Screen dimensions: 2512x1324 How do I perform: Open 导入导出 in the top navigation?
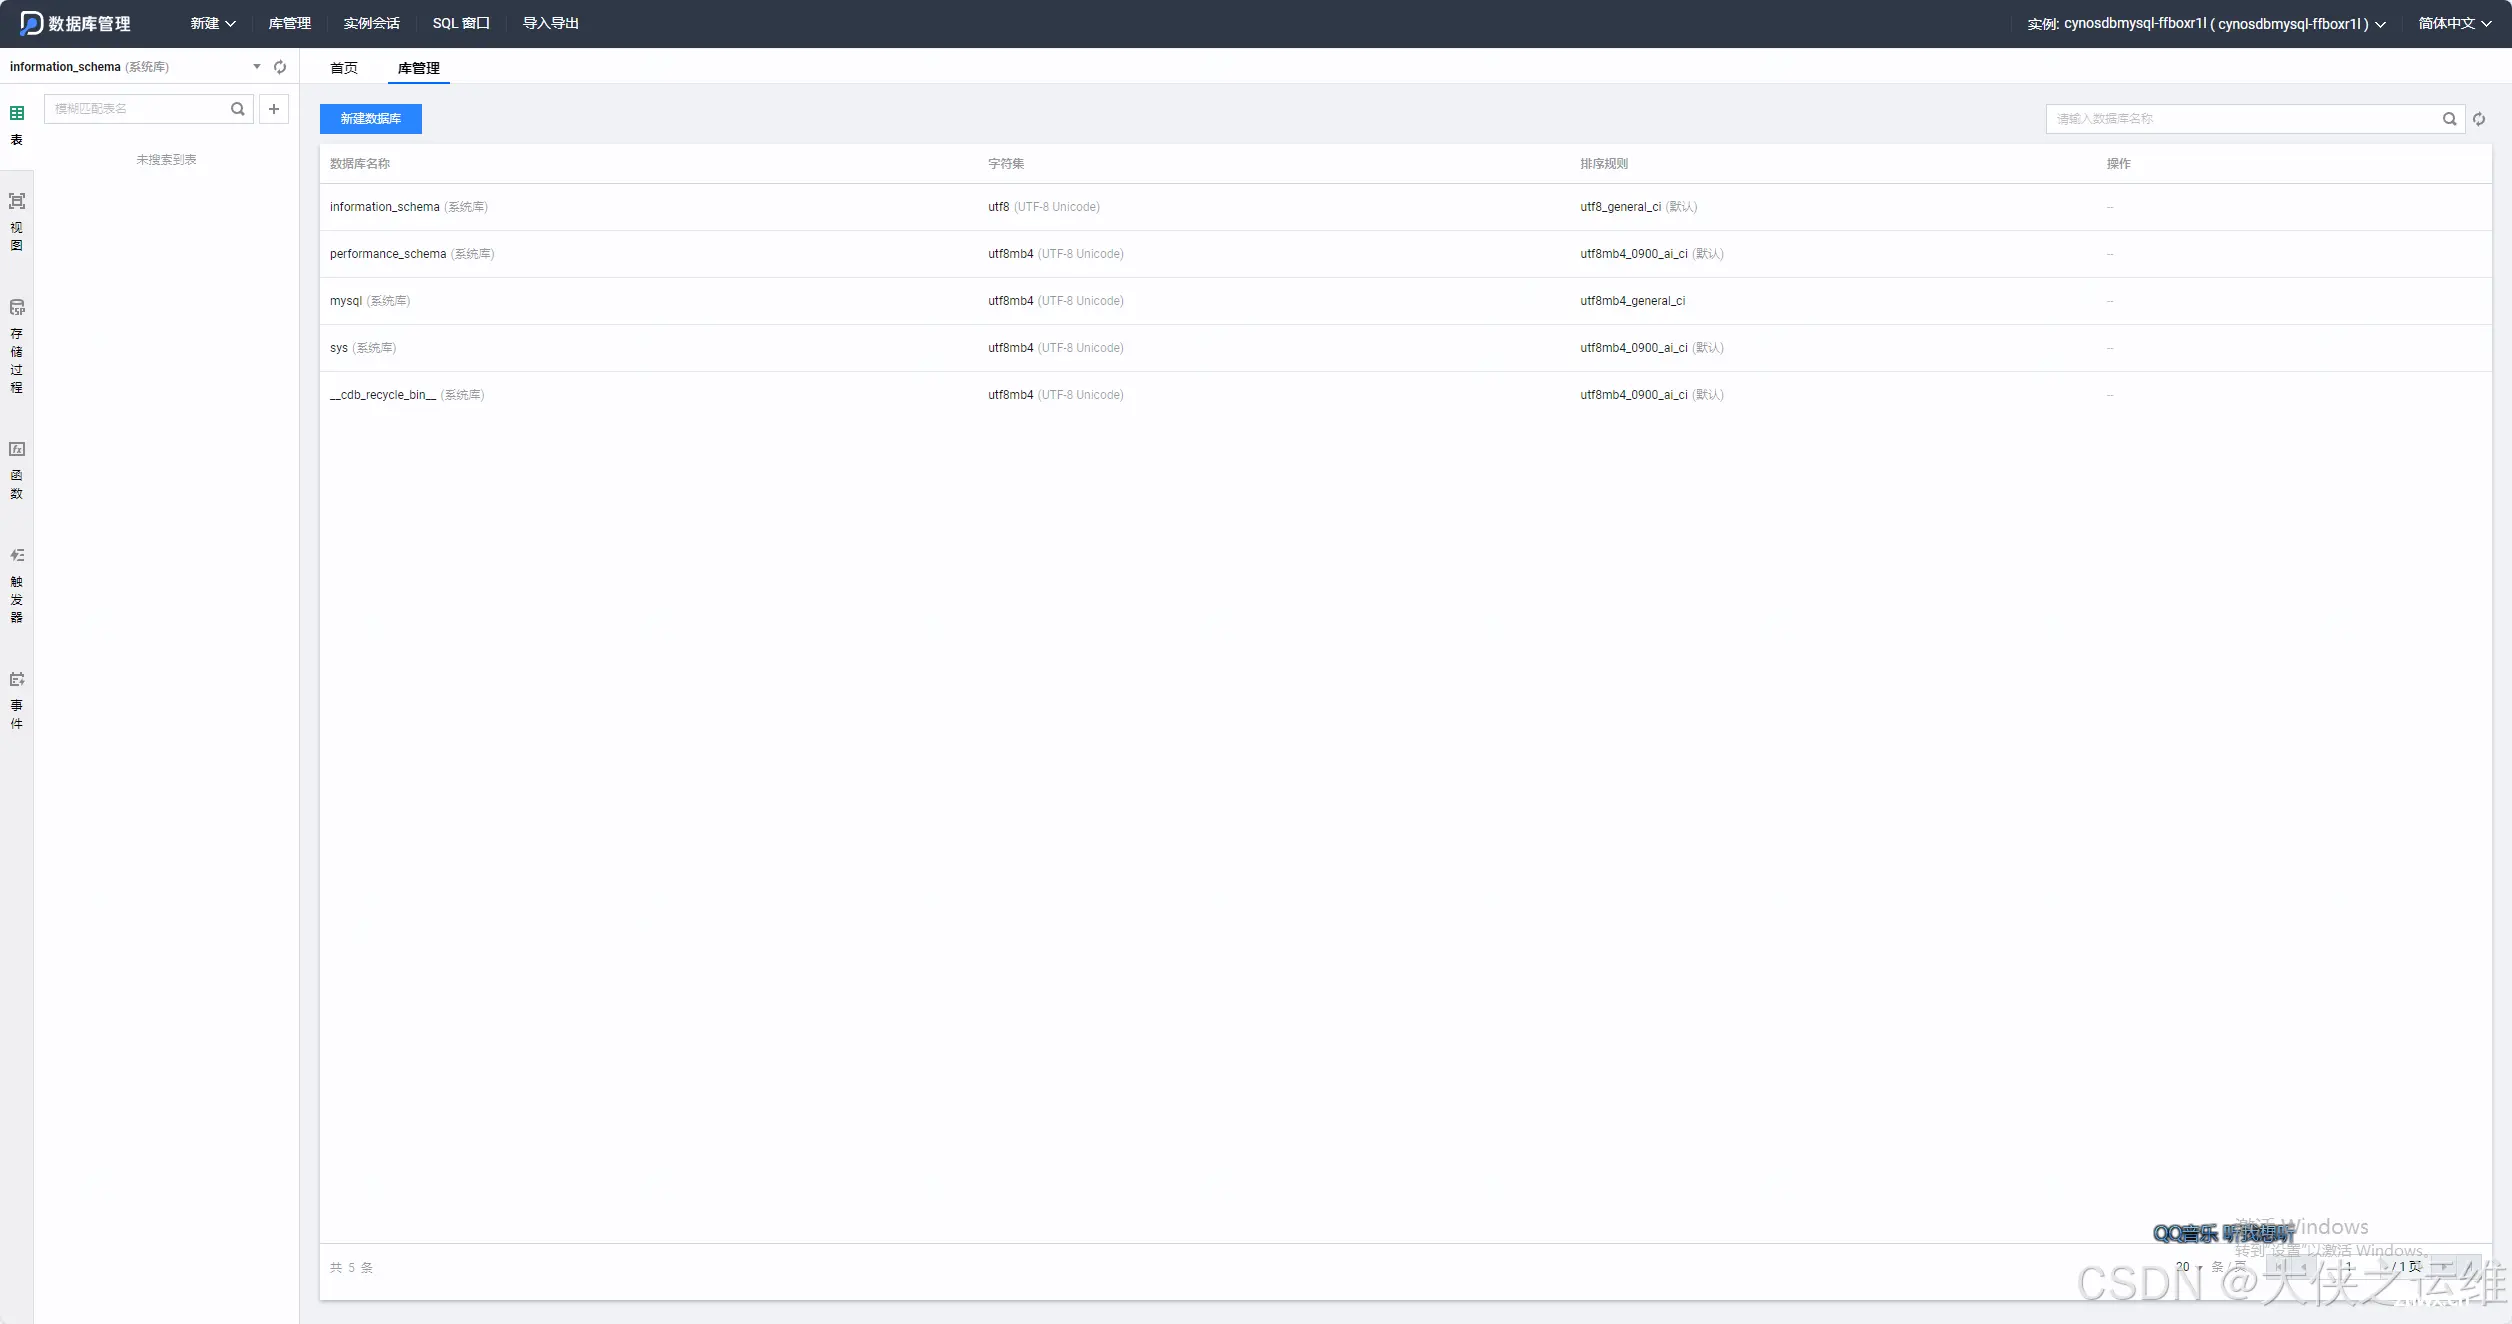coord(551,23)
